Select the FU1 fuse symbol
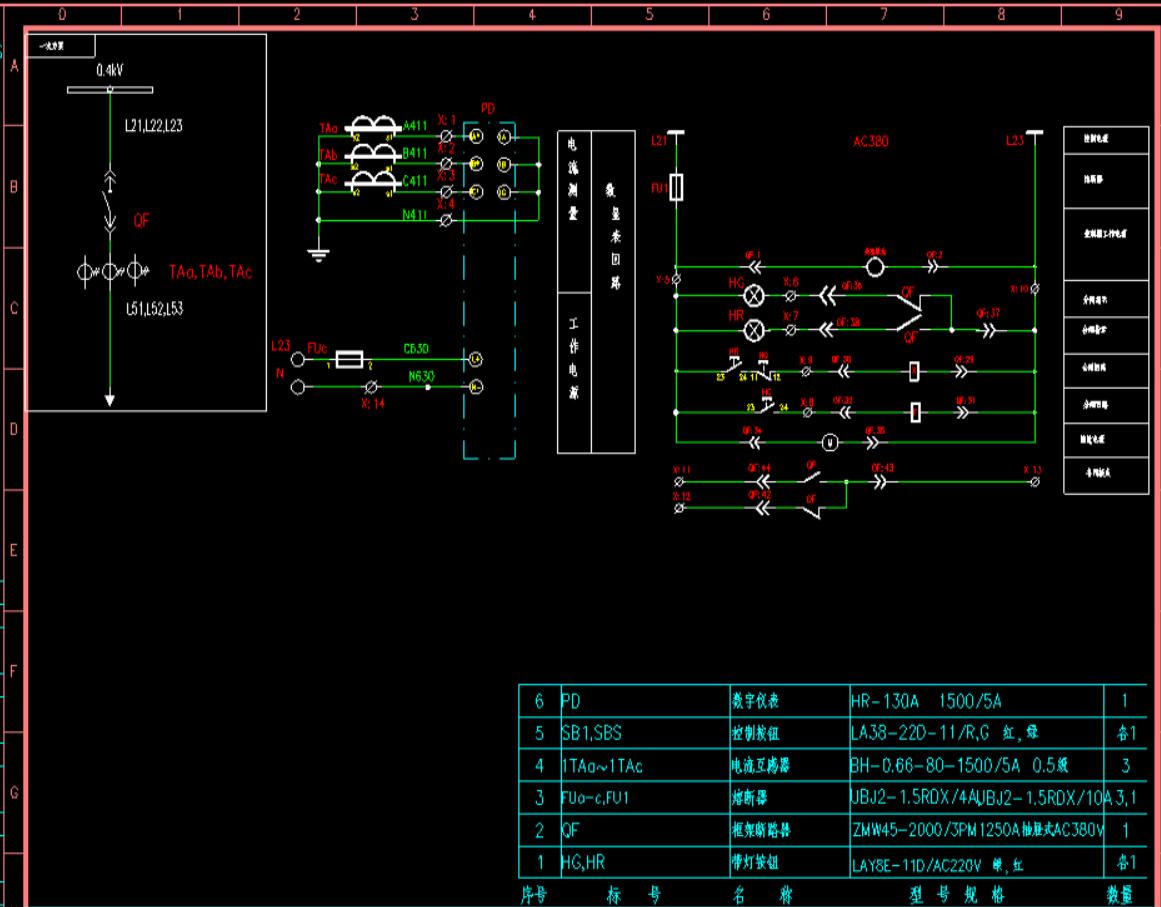 point(676,187)
